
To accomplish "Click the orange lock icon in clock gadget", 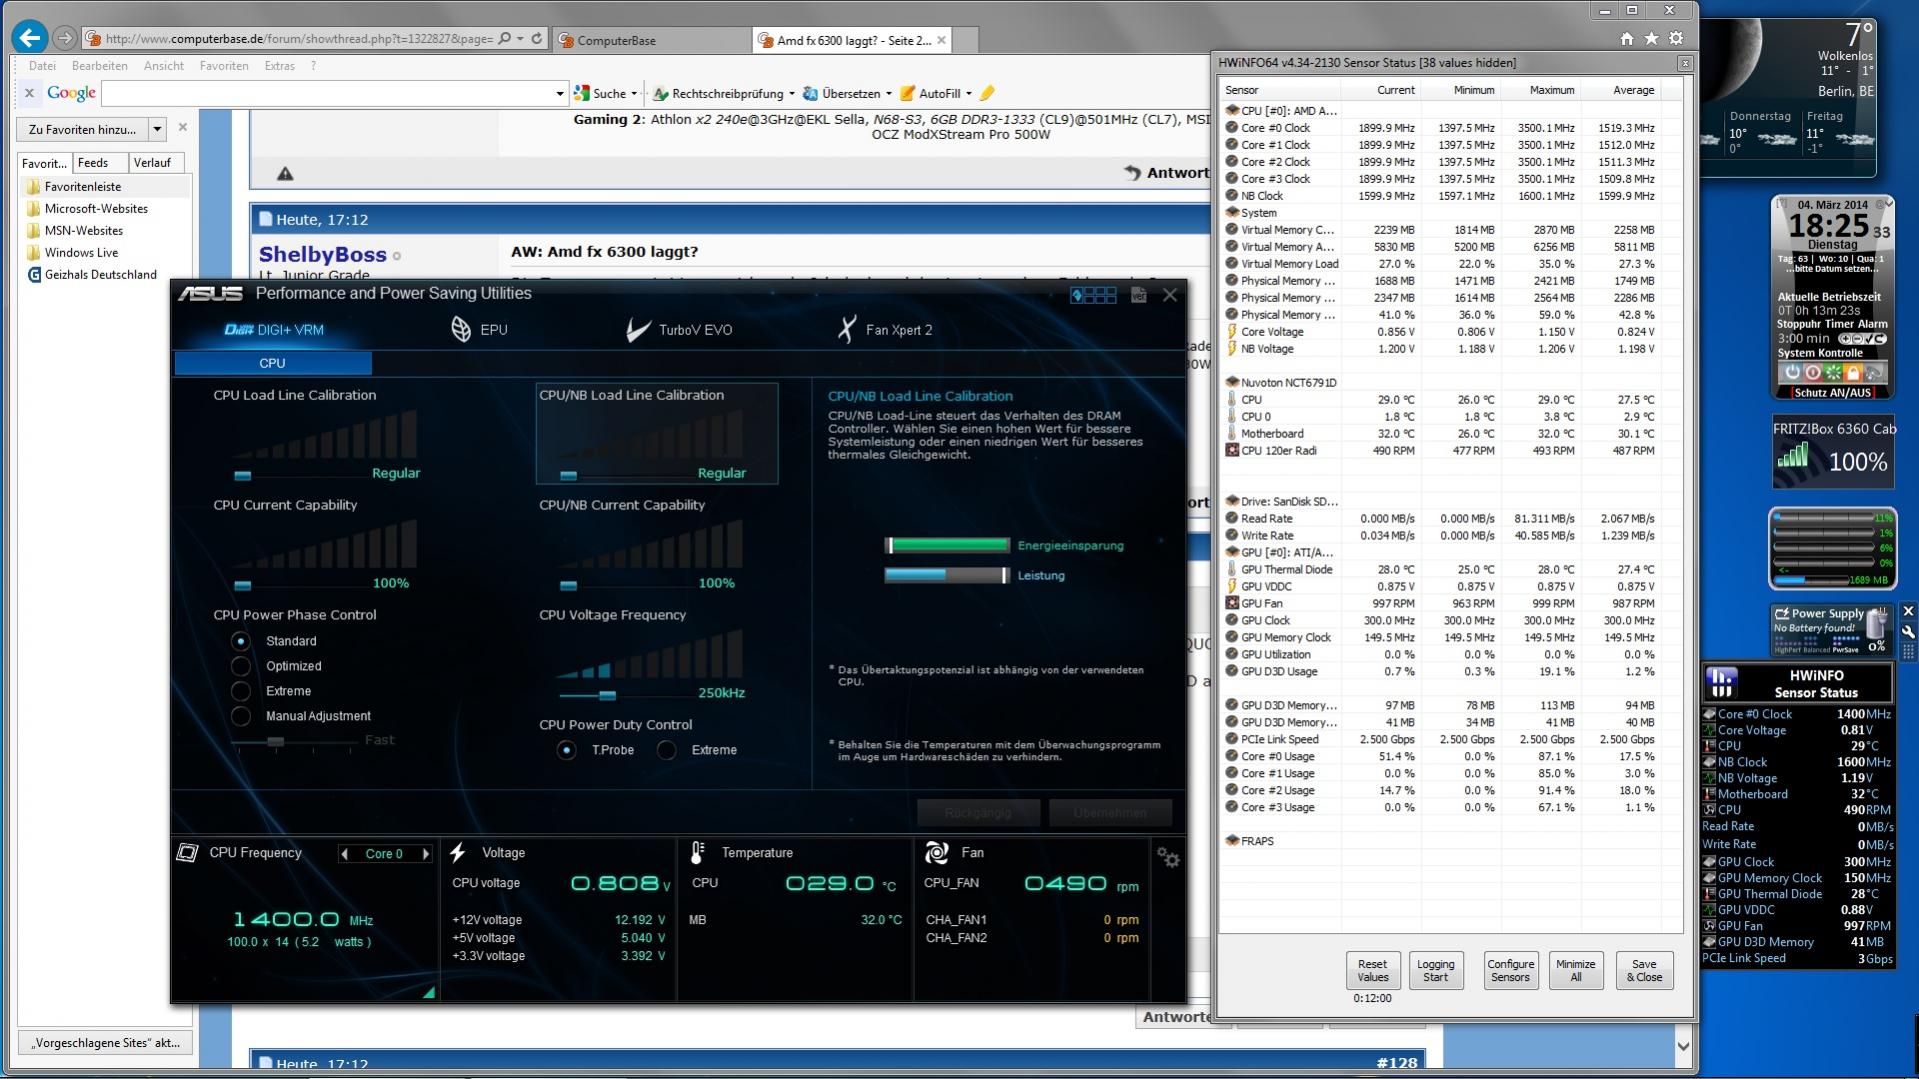I will pyautogui.click(x=1852, y=373).
